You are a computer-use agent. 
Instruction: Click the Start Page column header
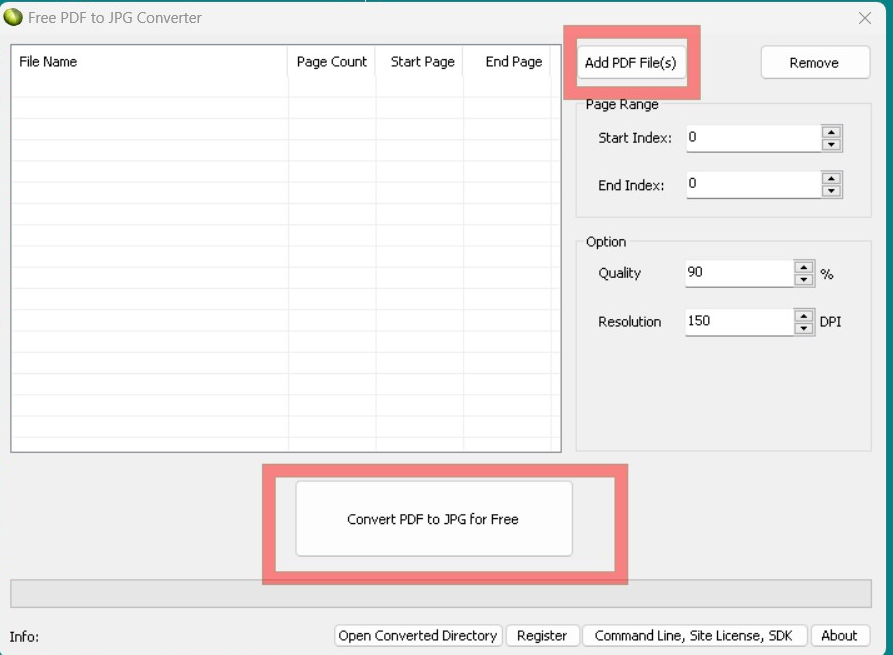point(419,62)
